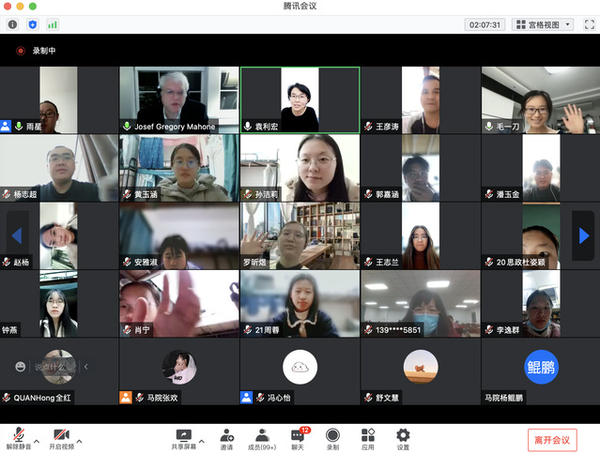600x453 pixels.
Task: Toggle the 录制 recording button
Action: (333, 438)
